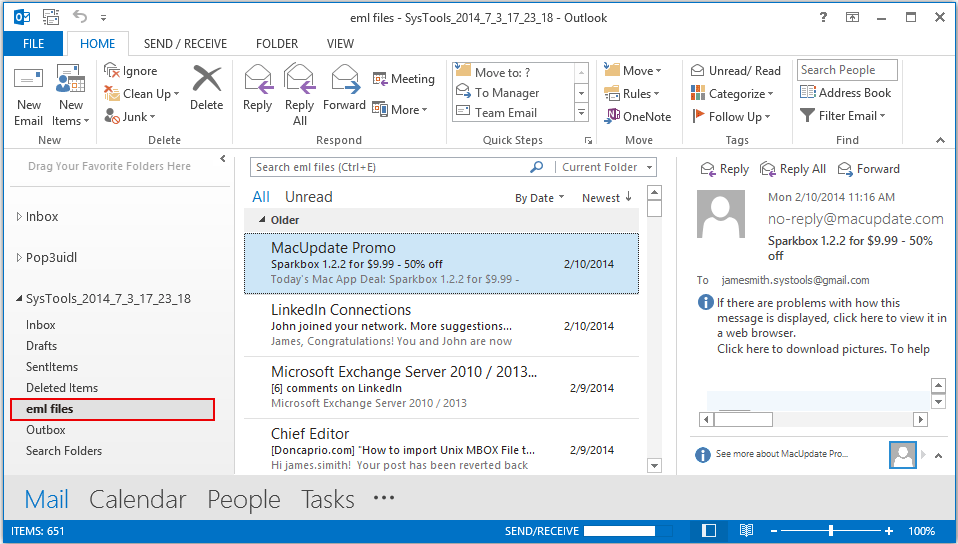The width and height of the screenshot is (958, 544).
Task: Open the Move dropdown in ribbon
Action: click(632, 71)
